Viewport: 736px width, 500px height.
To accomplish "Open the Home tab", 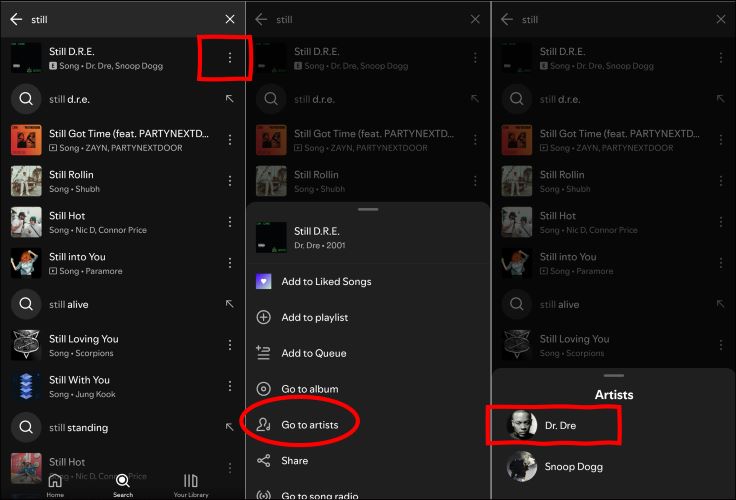I will [x=55, y=485].
